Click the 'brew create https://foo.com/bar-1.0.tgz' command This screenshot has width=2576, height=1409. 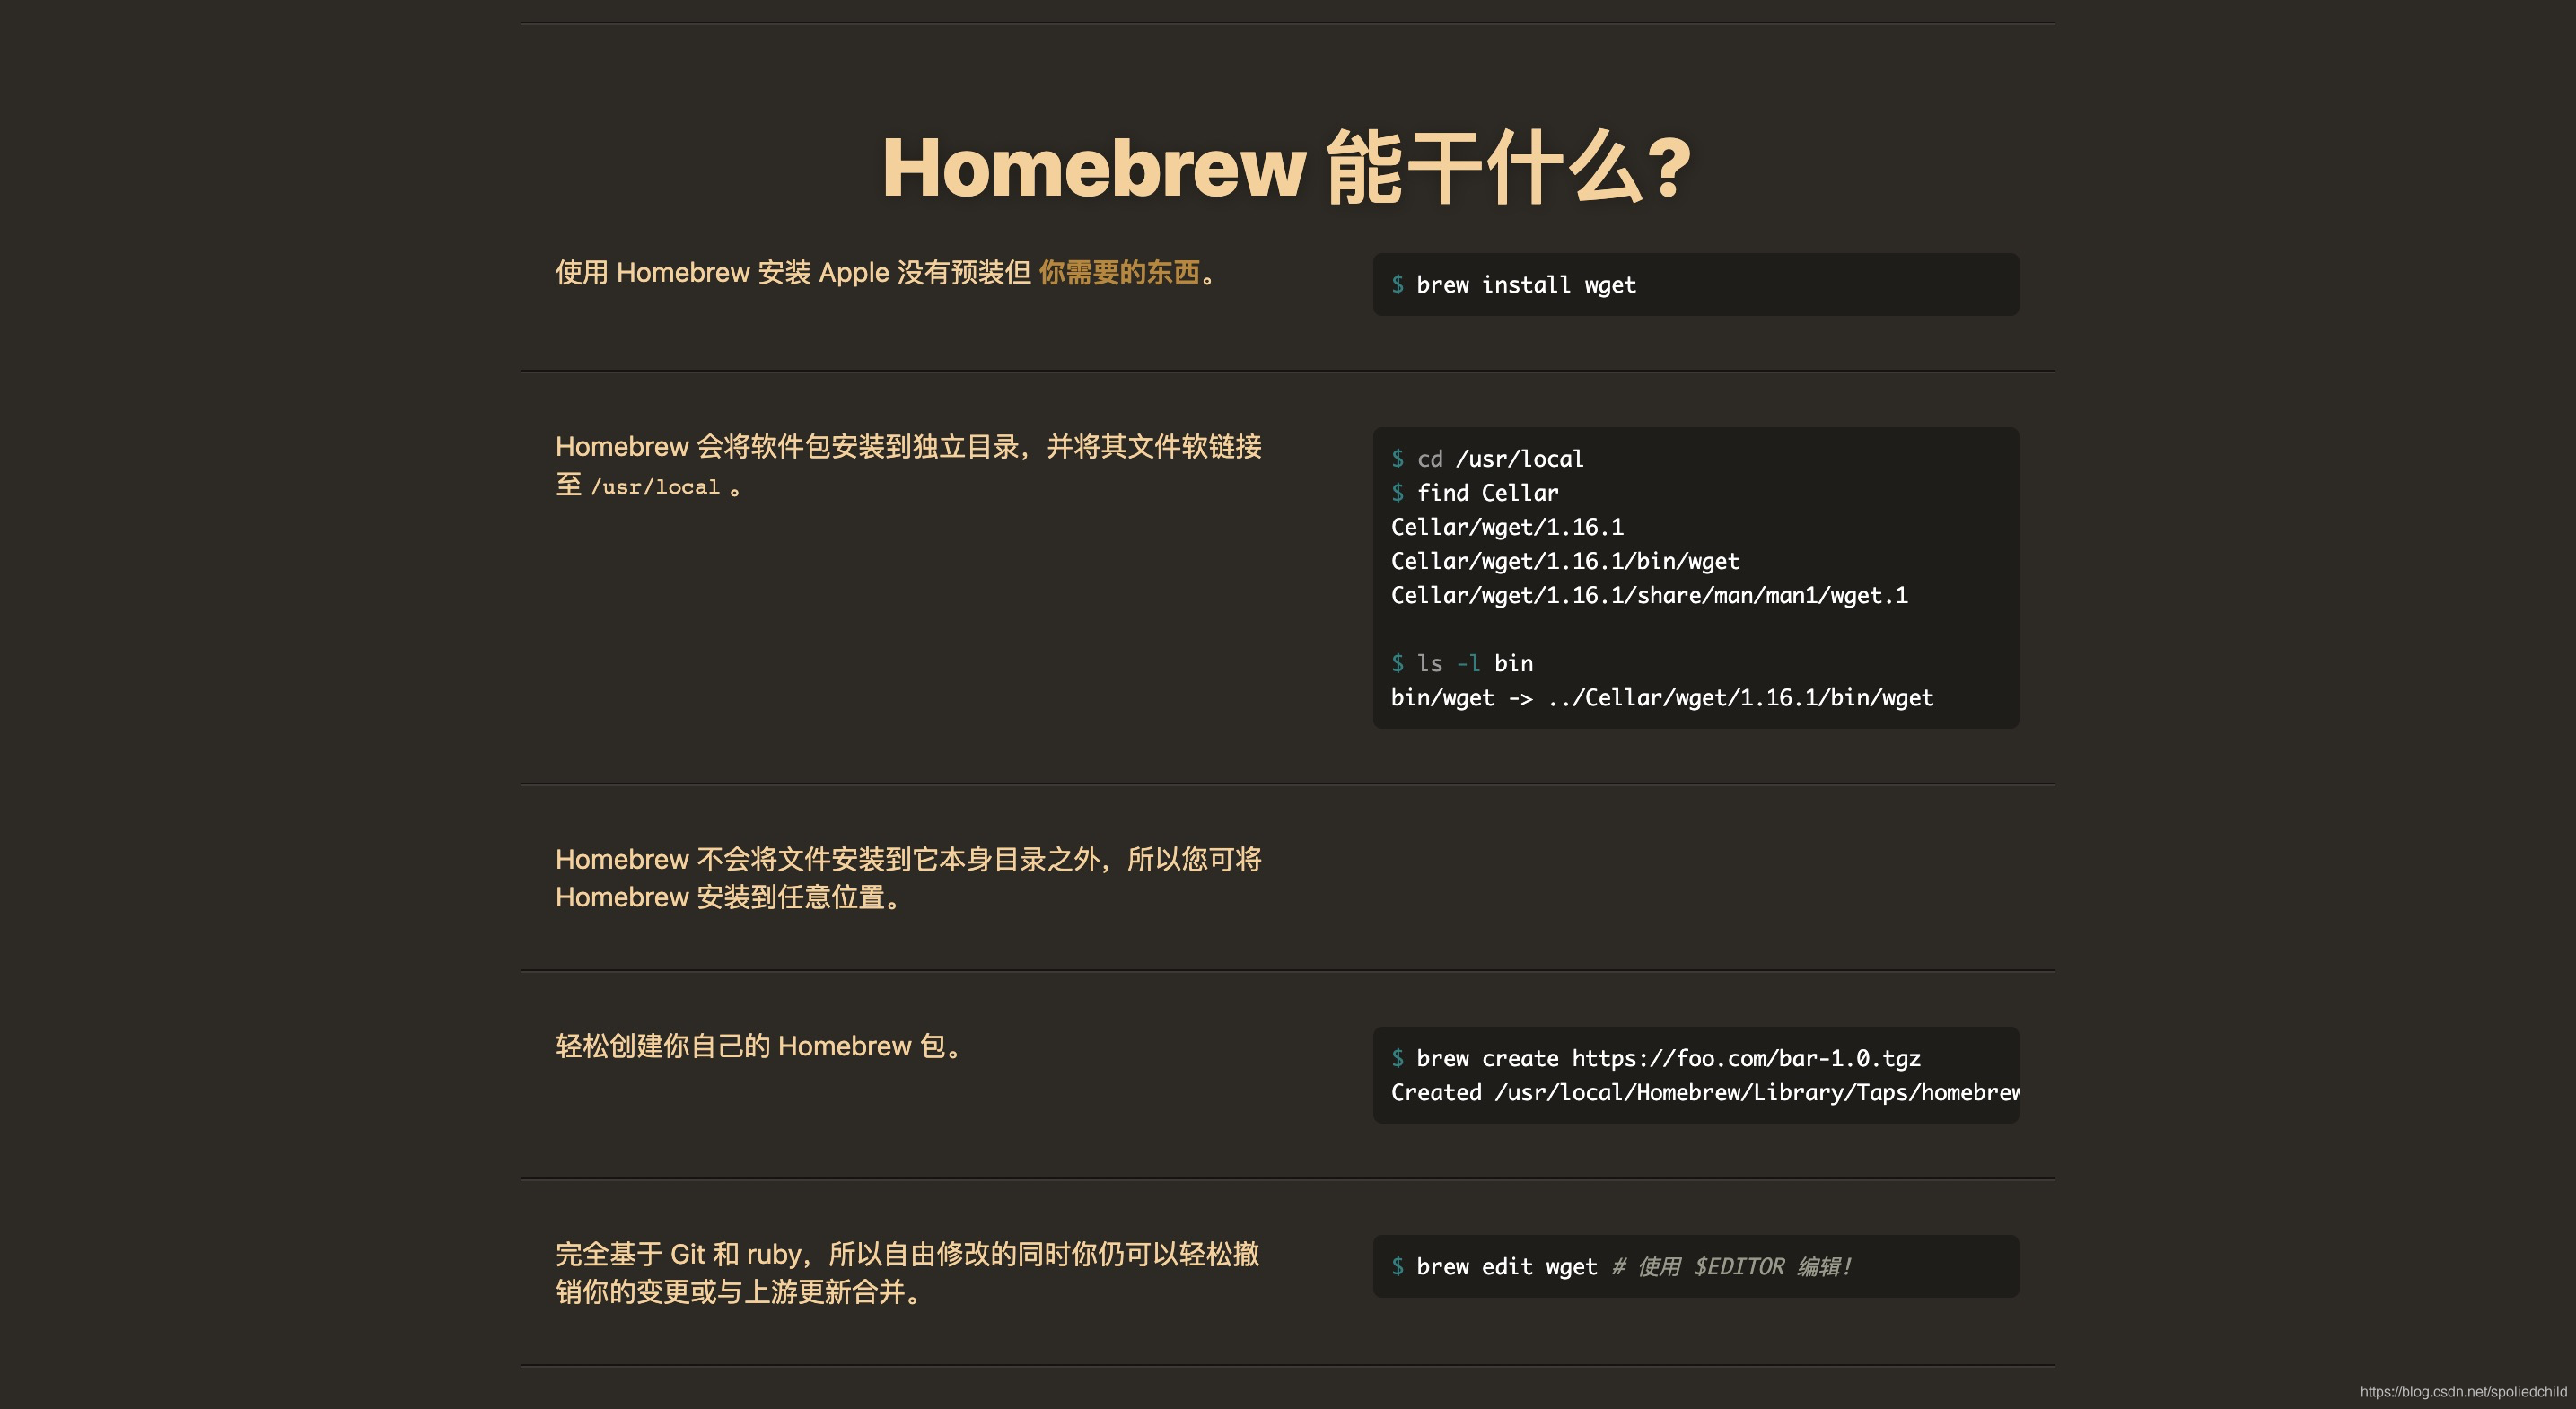(x=1667, y=1058)
